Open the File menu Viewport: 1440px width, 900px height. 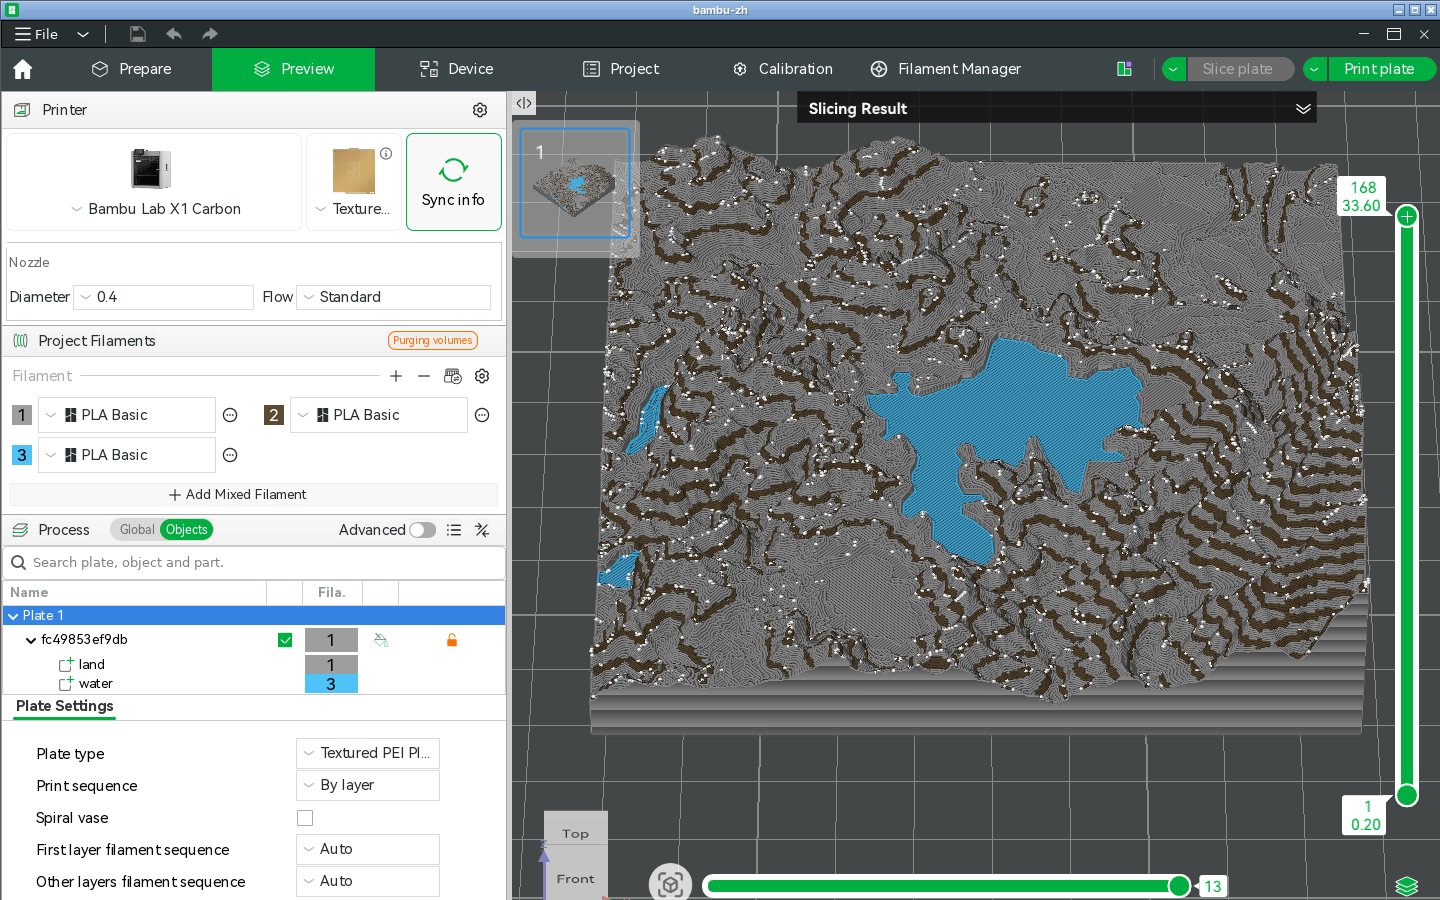[x=37, y=34]
